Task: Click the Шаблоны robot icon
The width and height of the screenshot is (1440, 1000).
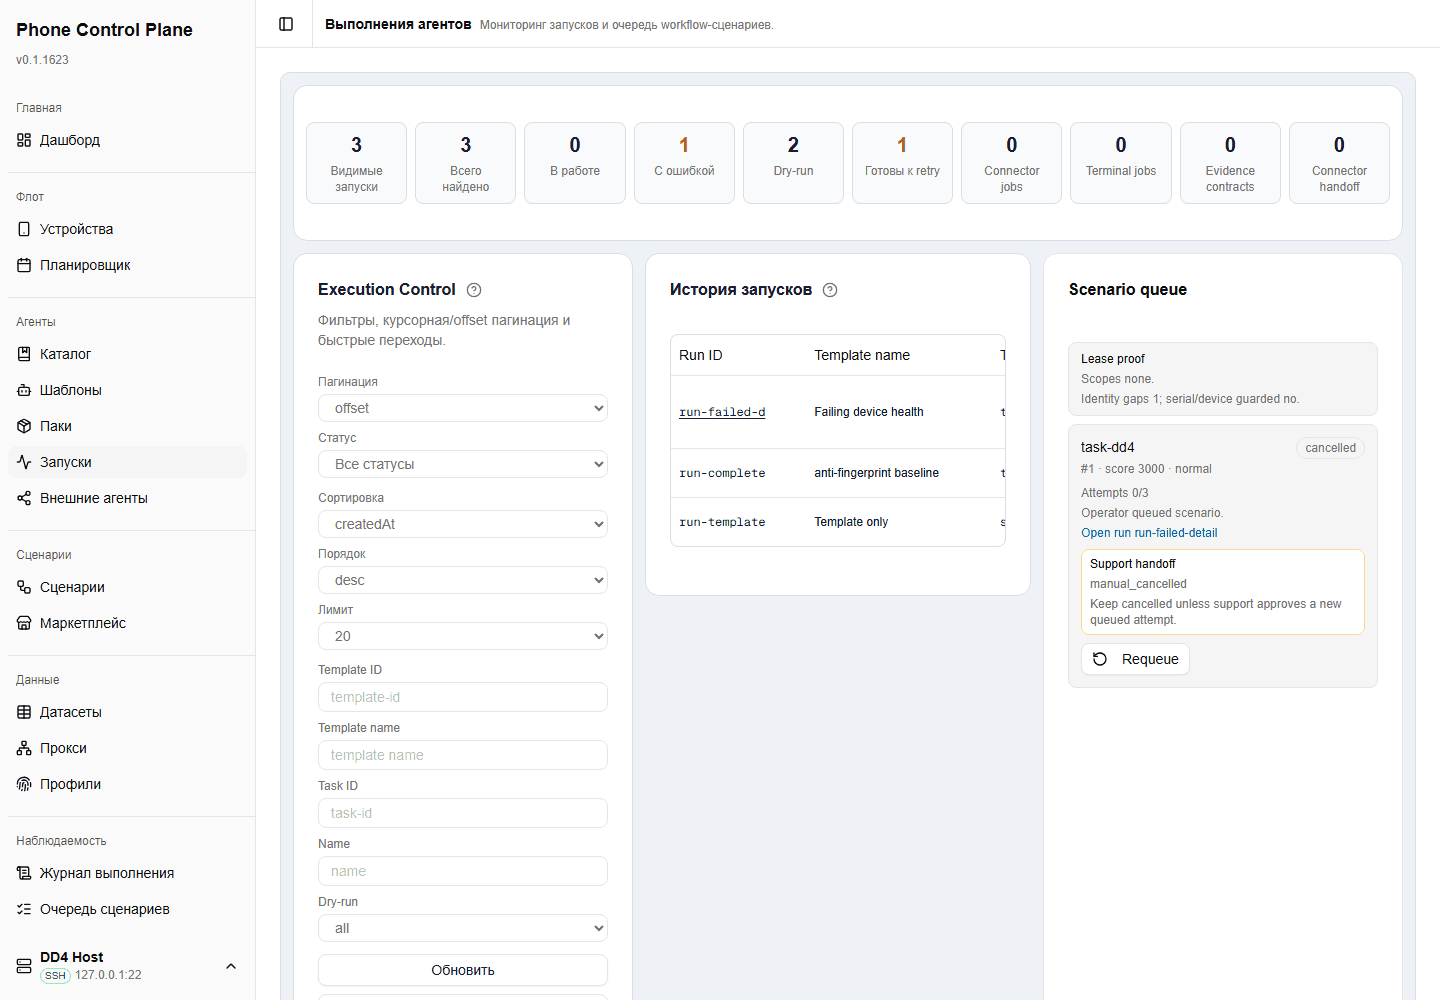Action: [24, 390]
